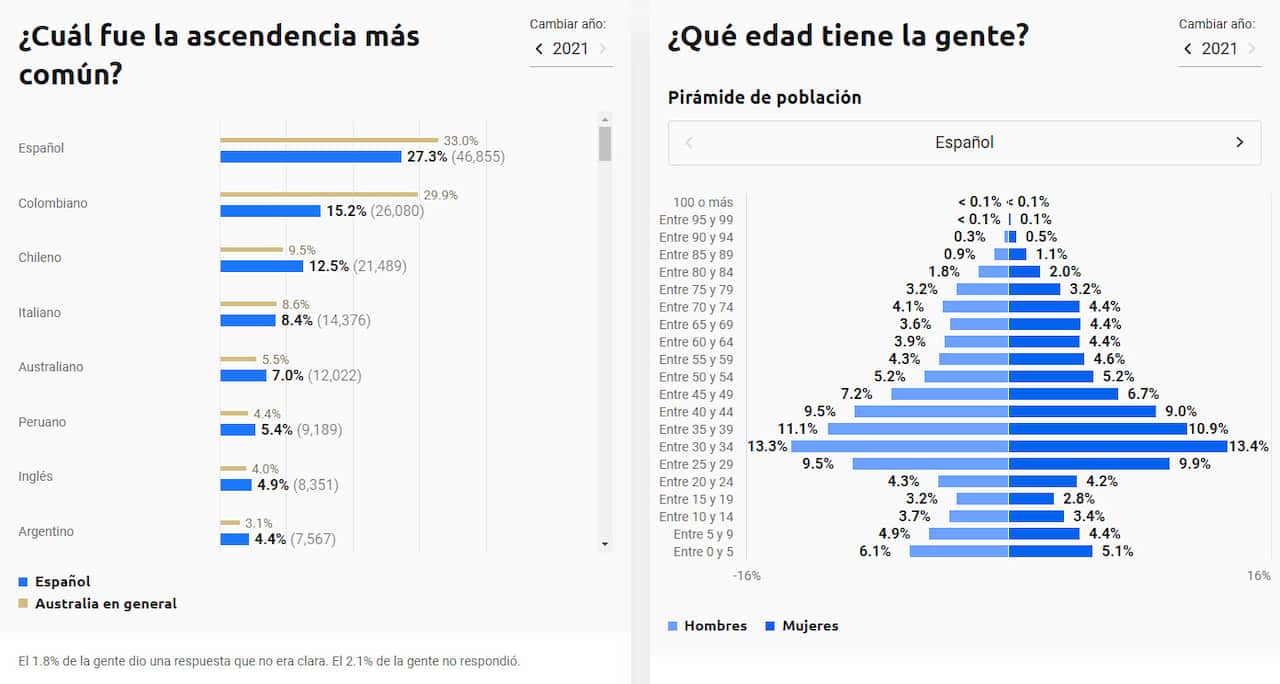Image resolution: width=1280 pixels, height=684 pixels.
Task: Click the next year arrow on age chart
Action: click(1253, 48)
